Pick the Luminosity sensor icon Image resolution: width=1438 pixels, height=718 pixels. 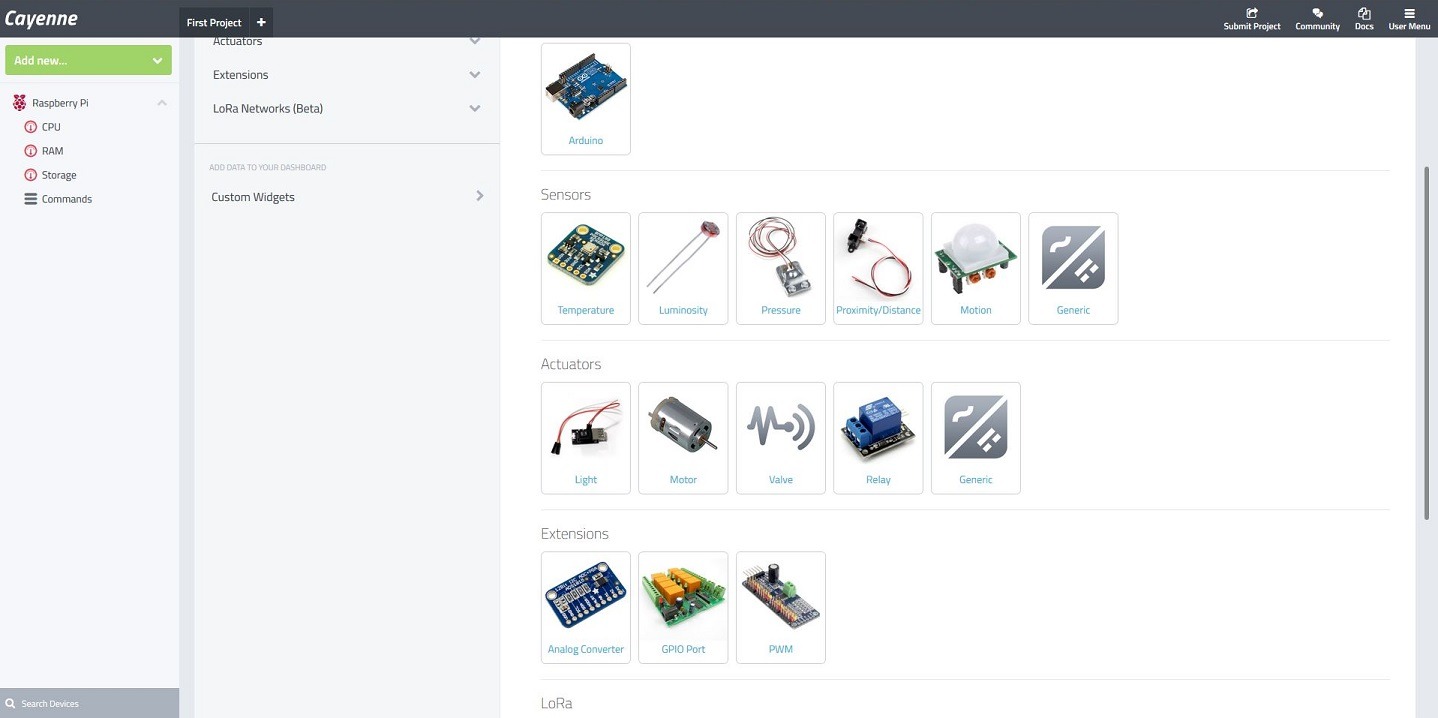click(683, 256)
